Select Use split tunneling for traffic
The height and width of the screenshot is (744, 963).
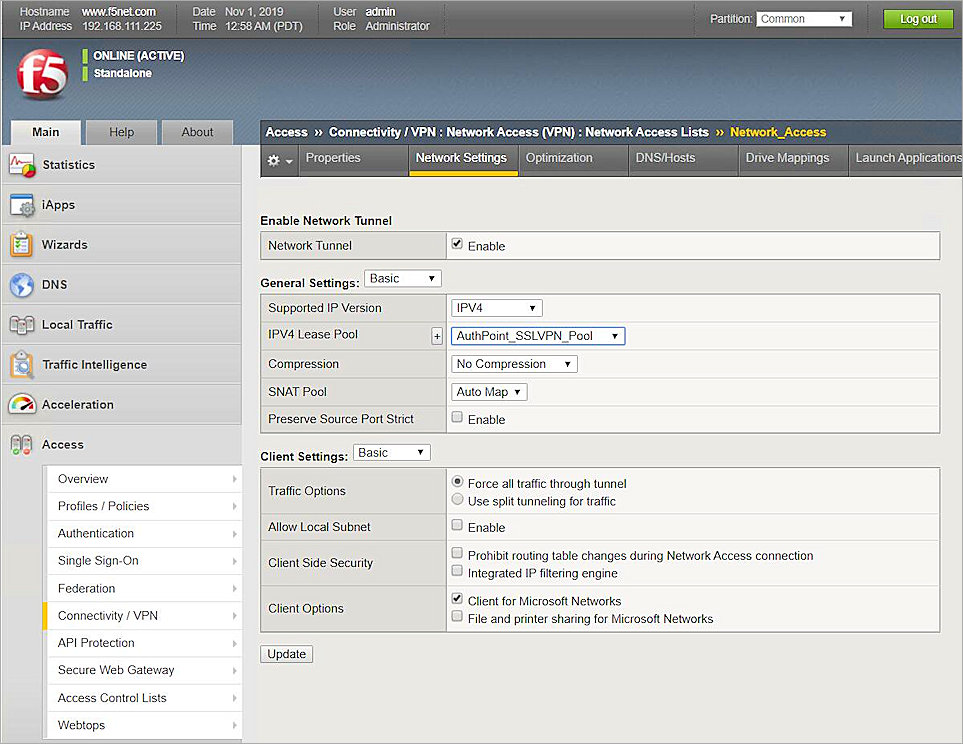tap(457, 501)
